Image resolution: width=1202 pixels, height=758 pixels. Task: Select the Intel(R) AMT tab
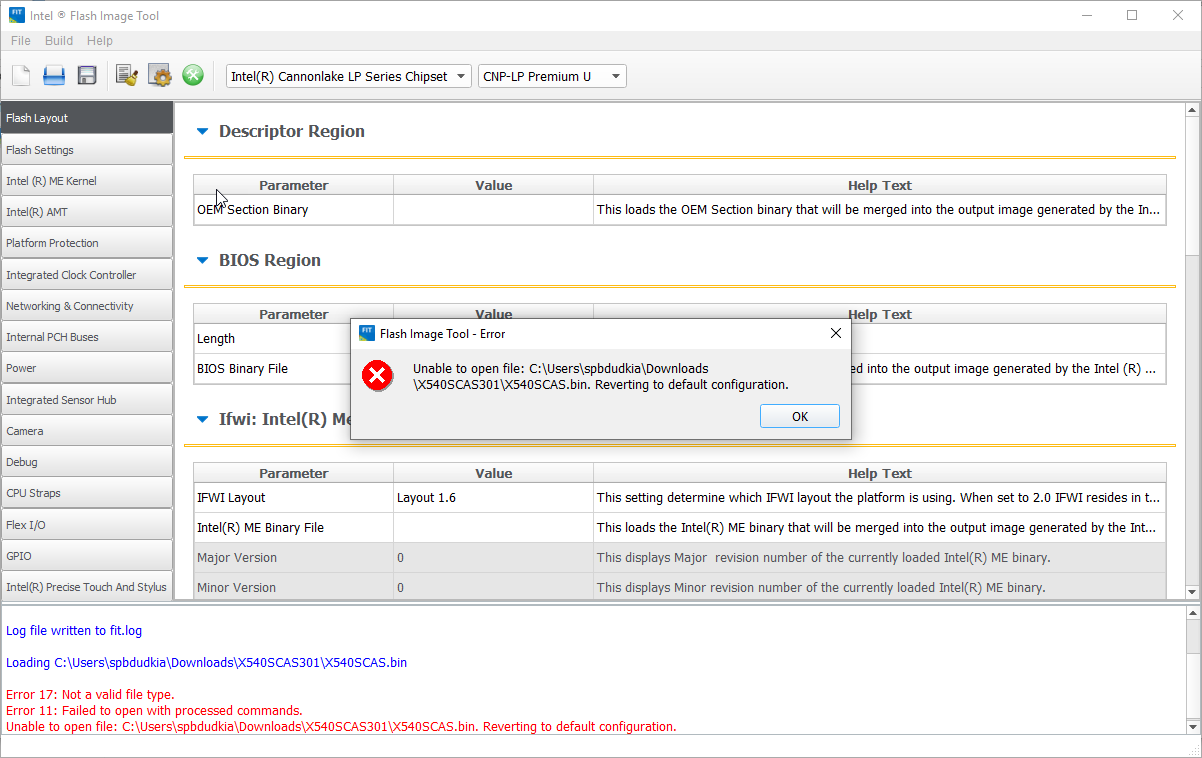click(87, 212)
